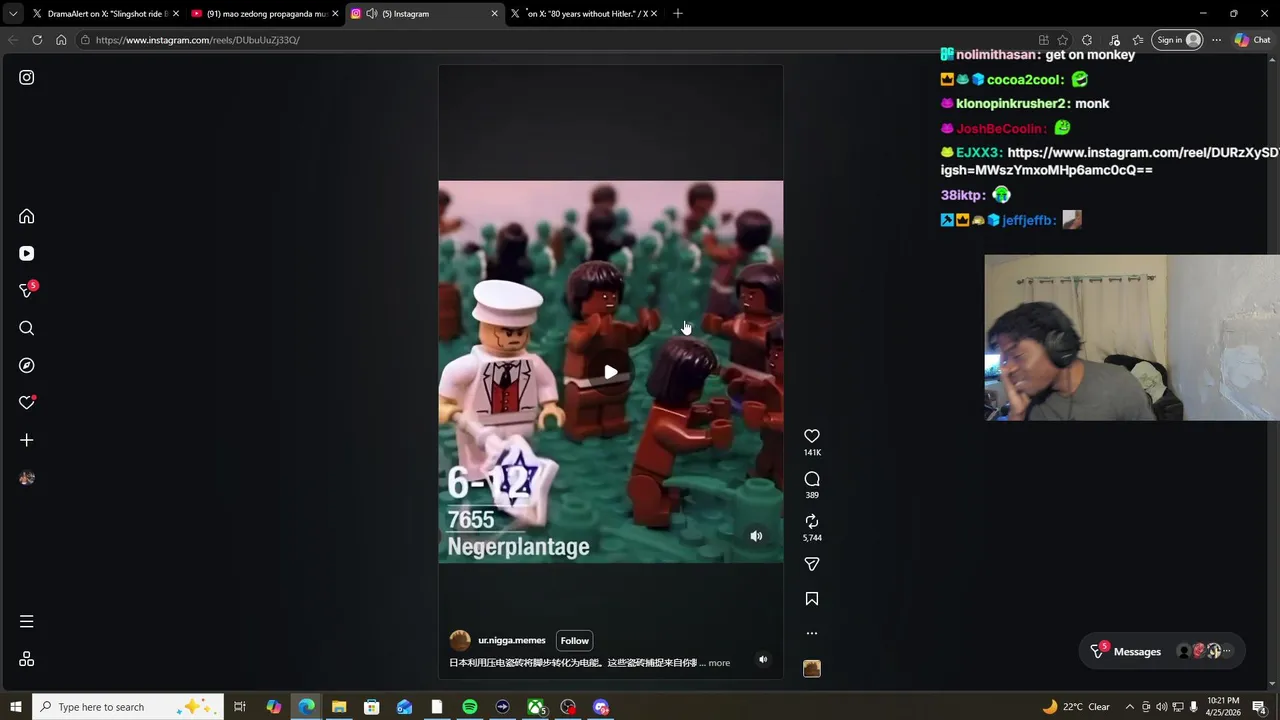Save the reel with bookmark icon
This screenshot has width=1280, height=720.
coord(812,599)
